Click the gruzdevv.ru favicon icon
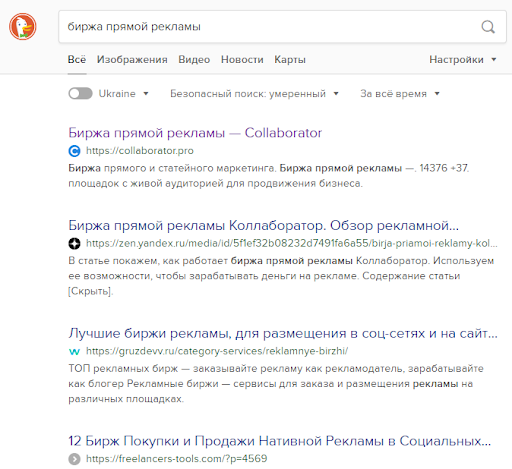 (x=74, y=351)
